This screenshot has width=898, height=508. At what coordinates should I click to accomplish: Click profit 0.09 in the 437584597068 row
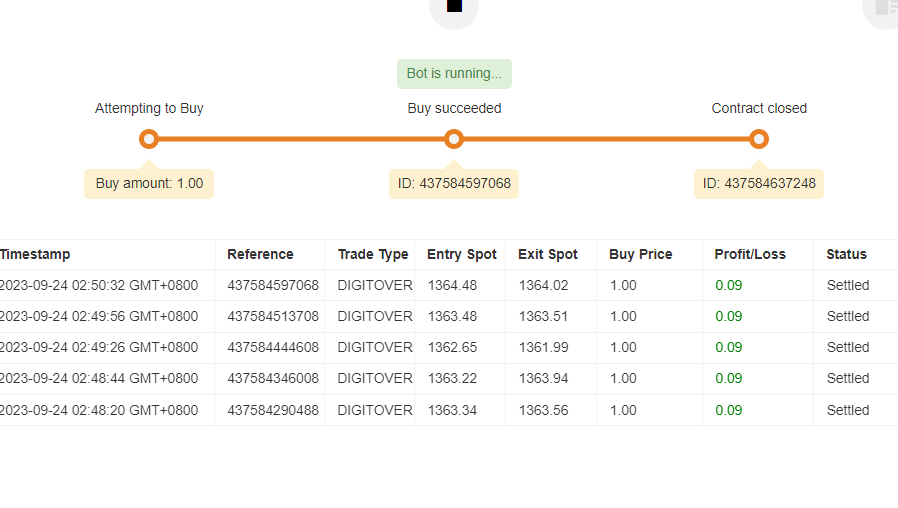pos(728,285)
